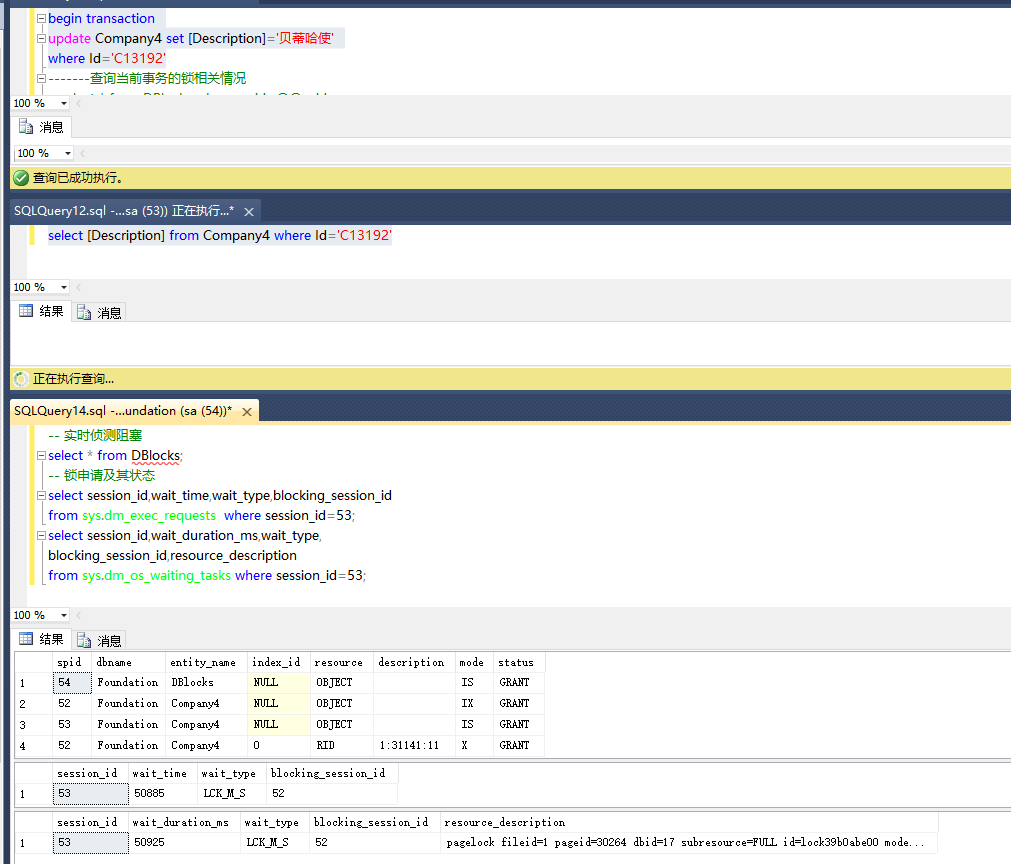Click row header 4 in first results grid
Screen dimensions: 1011x864
coord(33,746)
